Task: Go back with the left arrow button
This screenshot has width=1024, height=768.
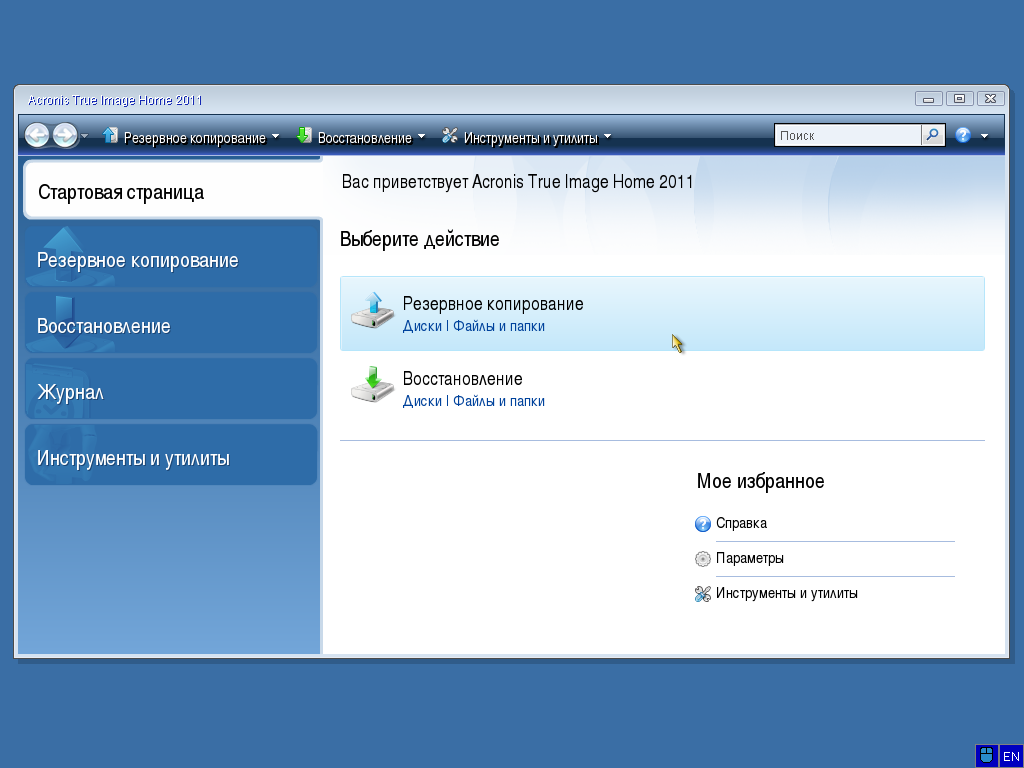Action: pos(37,136)
